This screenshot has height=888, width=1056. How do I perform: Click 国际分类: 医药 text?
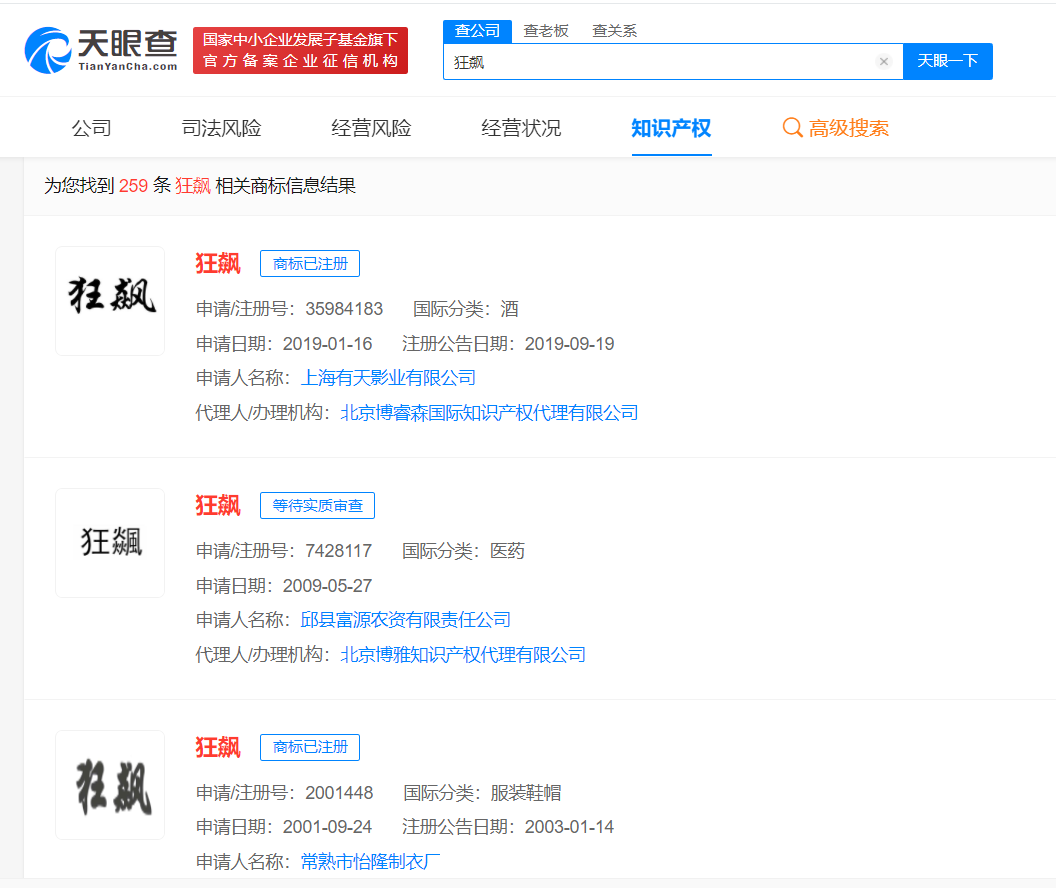[463, 551]
